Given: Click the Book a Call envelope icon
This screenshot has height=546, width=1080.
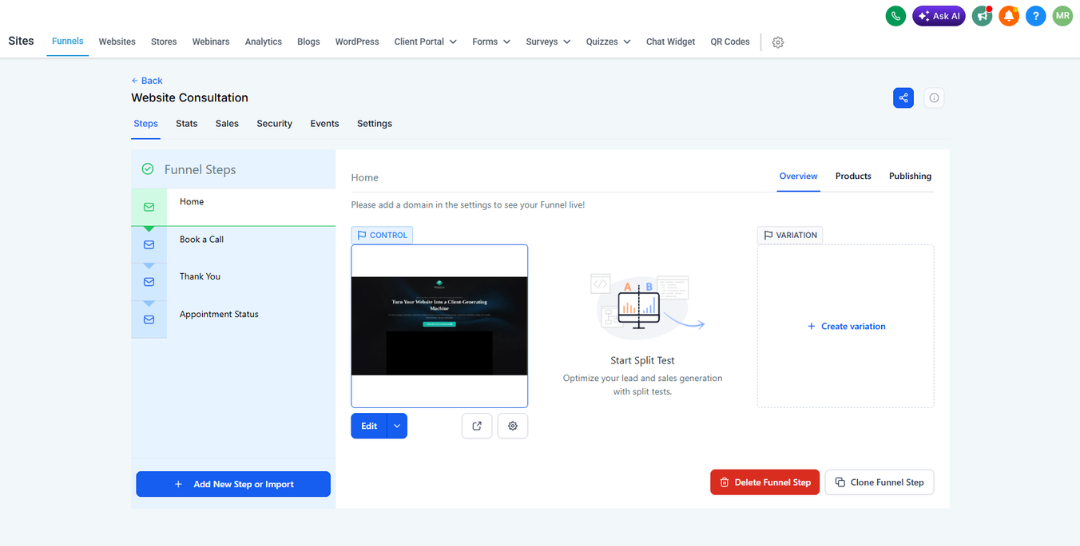Looking at the screenshot, I should click(149, 244).
